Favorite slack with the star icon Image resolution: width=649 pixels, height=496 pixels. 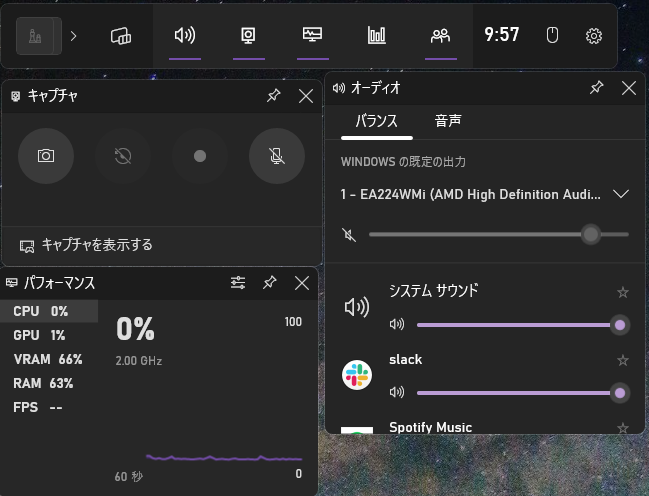pos(623,360)
